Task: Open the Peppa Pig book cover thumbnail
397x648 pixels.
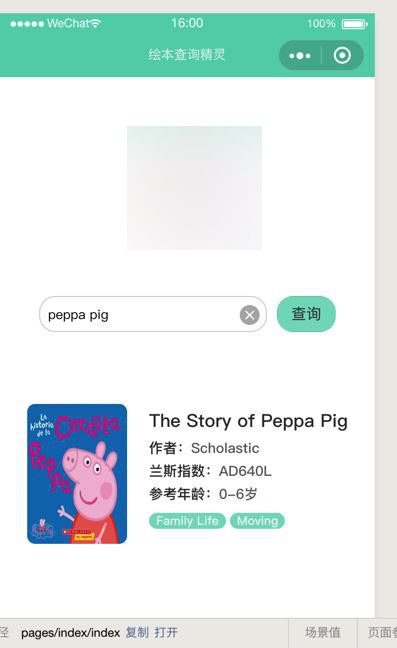Action: pyautogui.click(x=77, y=474)
